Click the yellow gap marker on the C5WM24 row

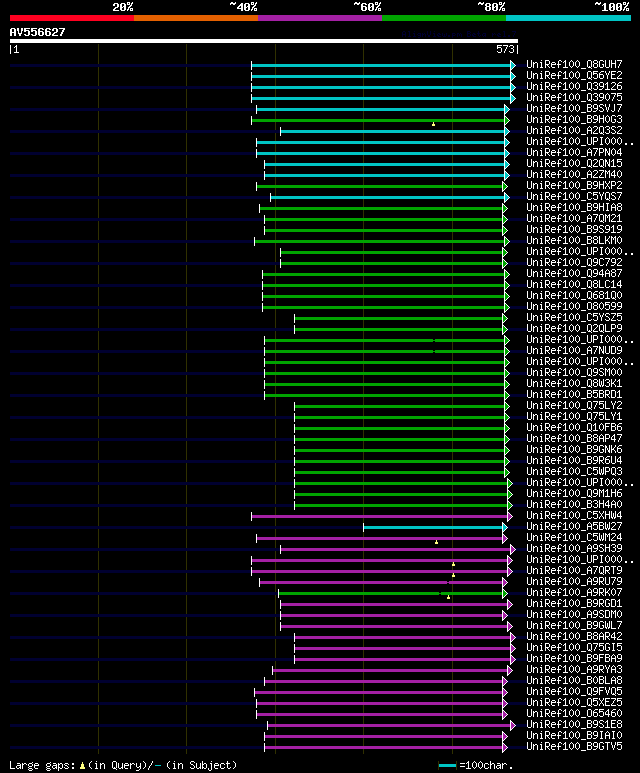436,542
